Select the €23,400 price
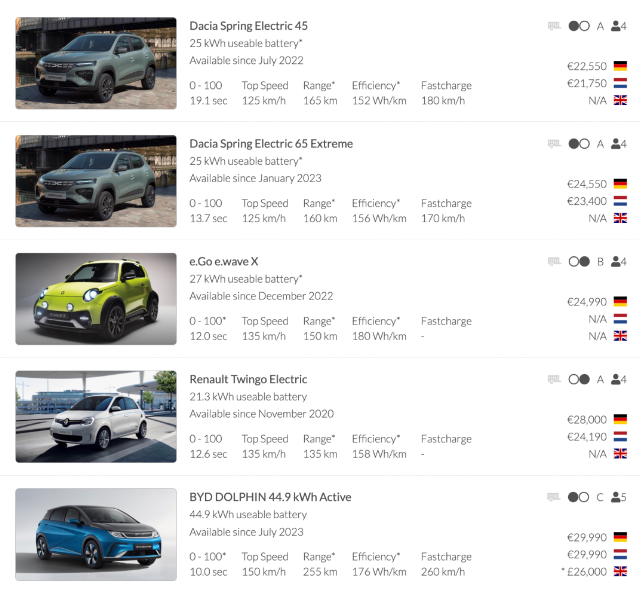Screen dimensions: 640x590 (x=587, y=201)
